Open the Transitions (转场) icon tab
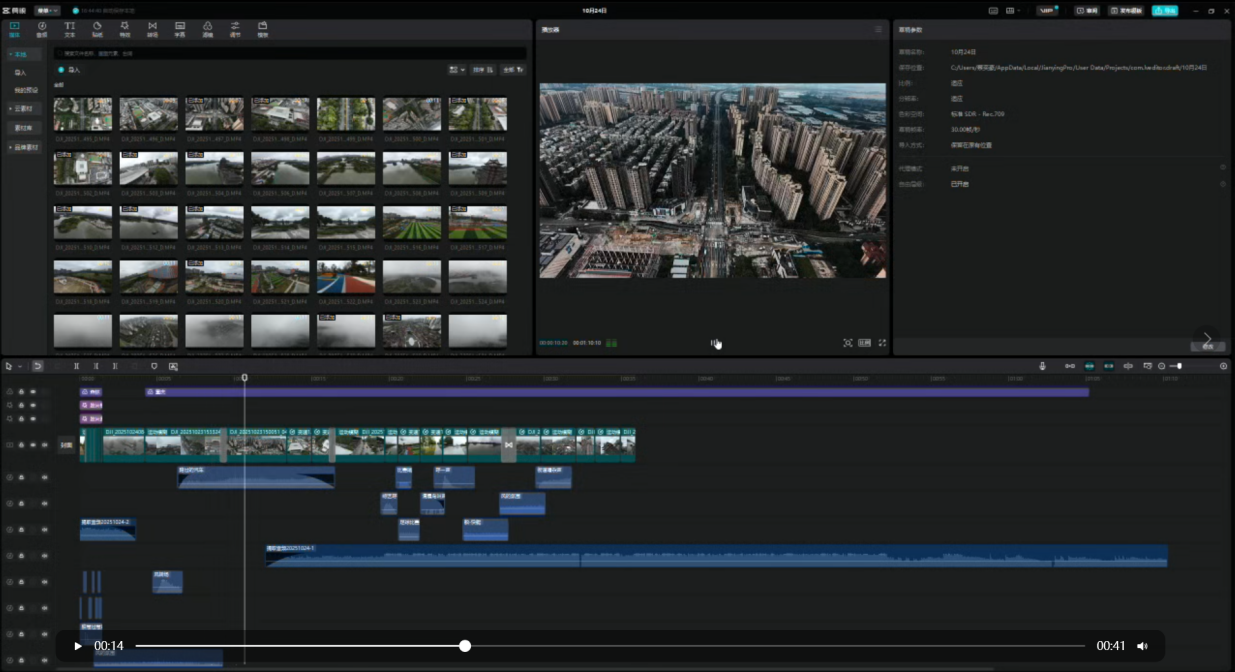Viewport: 1235px width, 672px height. 152,29
